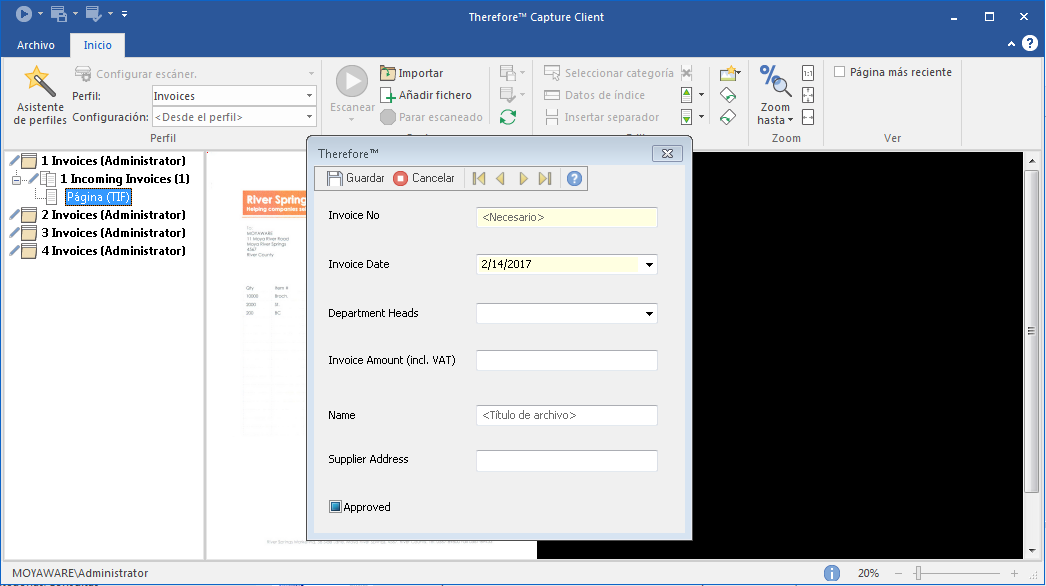The width and height of the screenshot is (1046, 586).
Task: Click the Zoom hasta magnifier icon
Action: pyautogui.click(x=775, y=81)
